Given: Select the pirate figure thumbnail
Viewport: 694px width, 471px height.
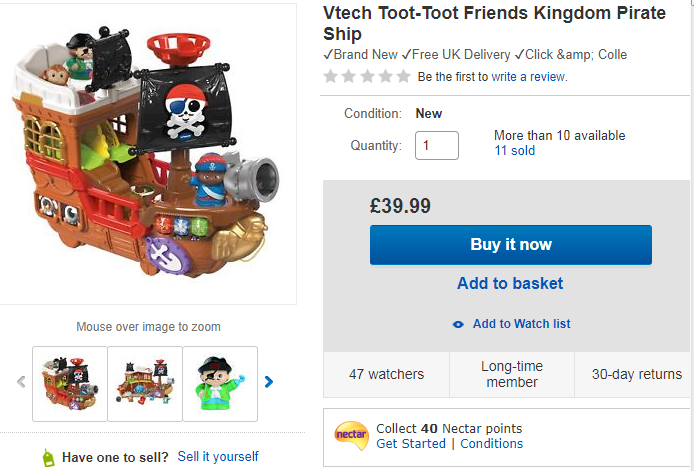Looking at the screenshot, I should coord(220,383).
